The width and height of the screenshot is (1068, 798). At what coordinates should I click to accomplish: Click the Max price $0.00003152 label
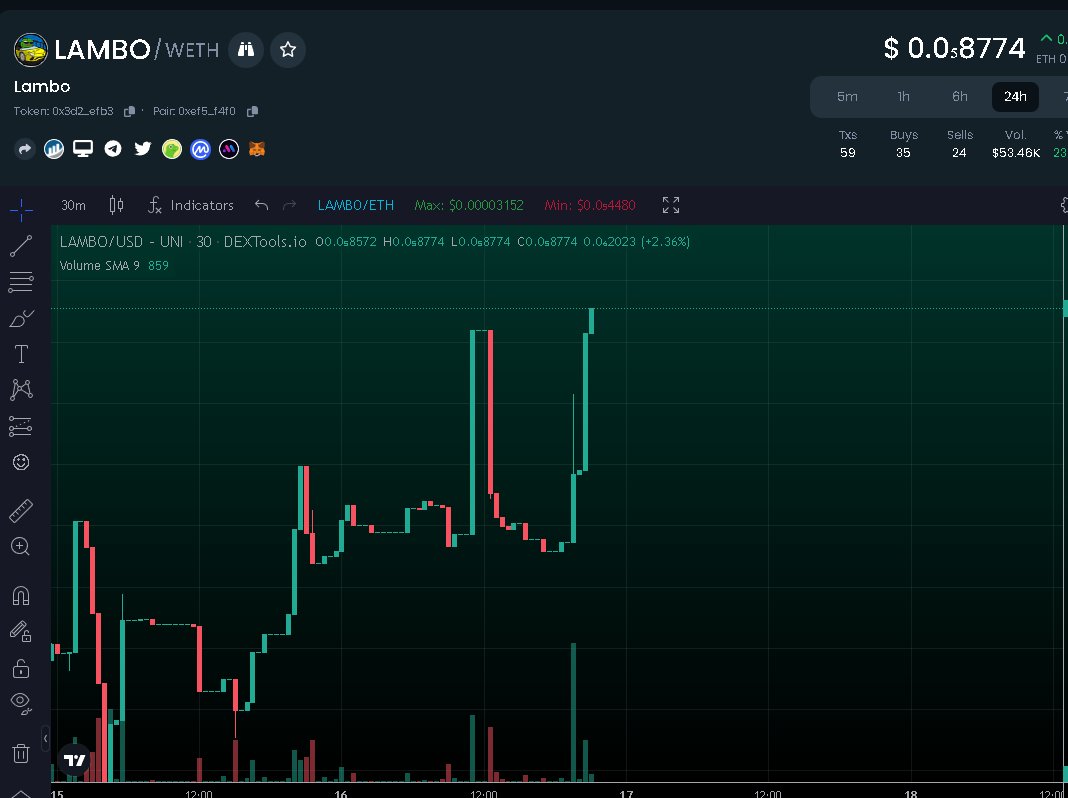469,205
